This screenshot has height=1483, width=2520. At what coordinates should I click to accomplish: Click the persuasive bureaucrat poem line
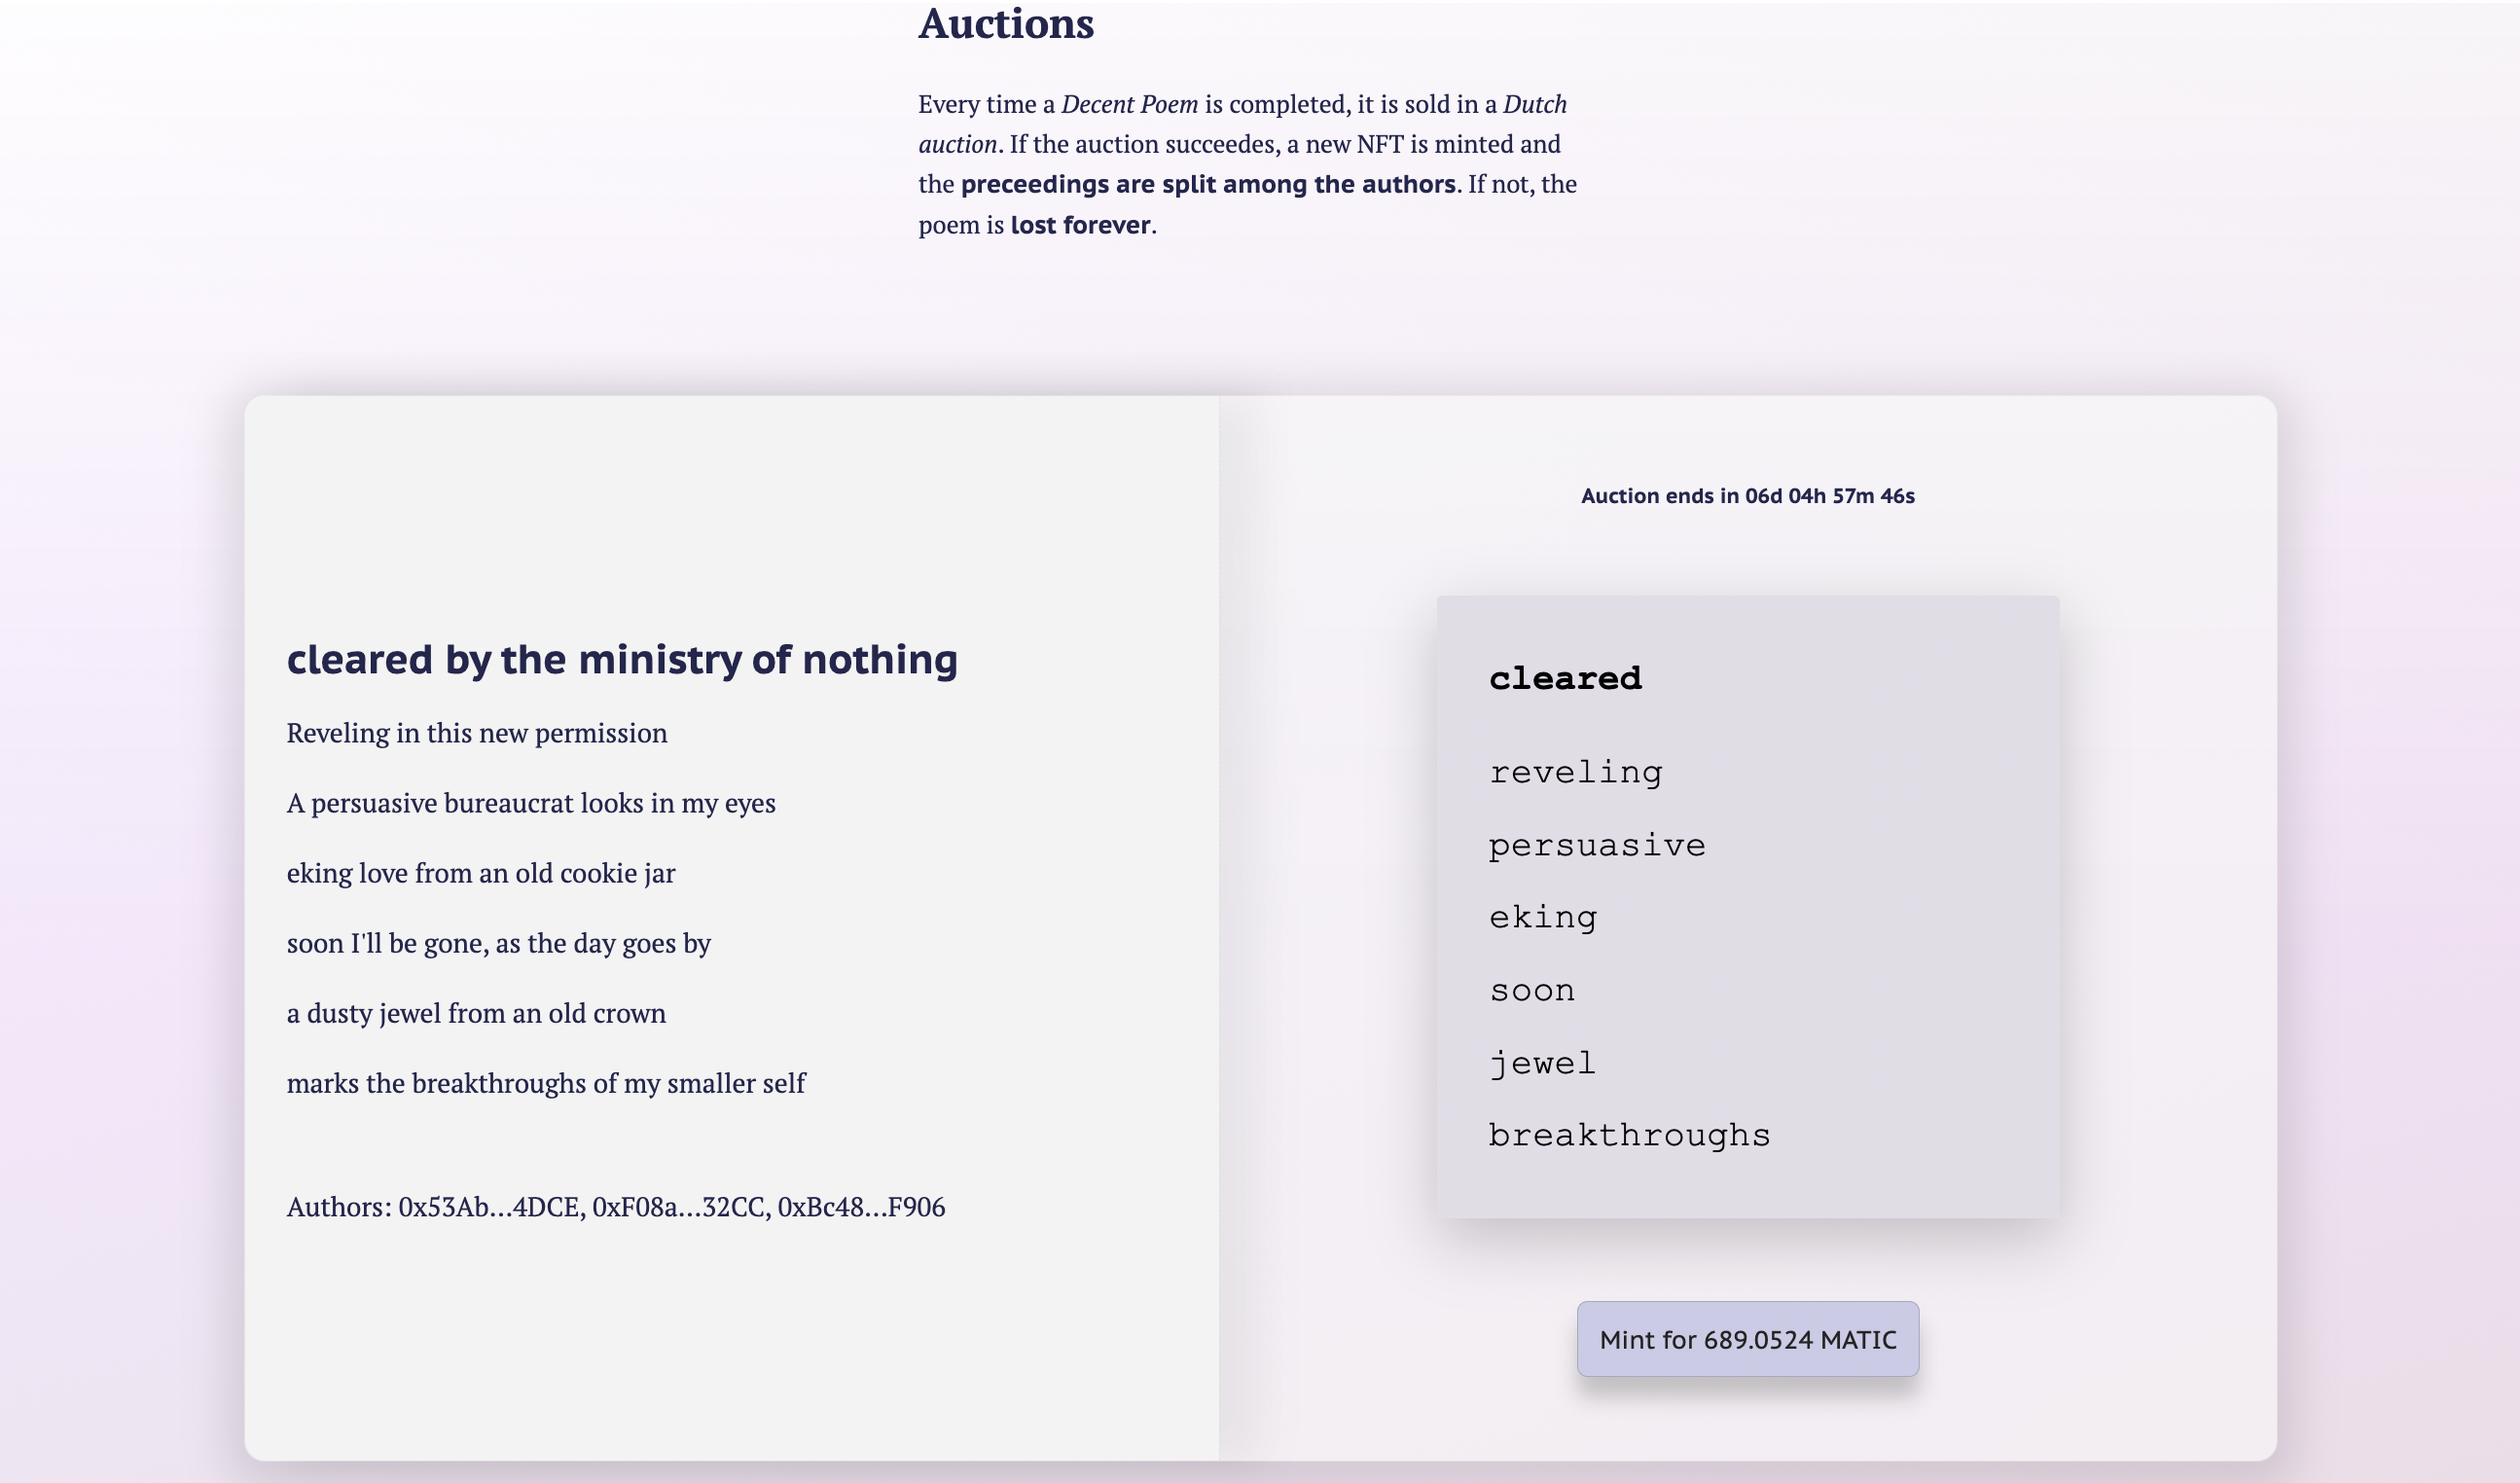click(531, 803)
